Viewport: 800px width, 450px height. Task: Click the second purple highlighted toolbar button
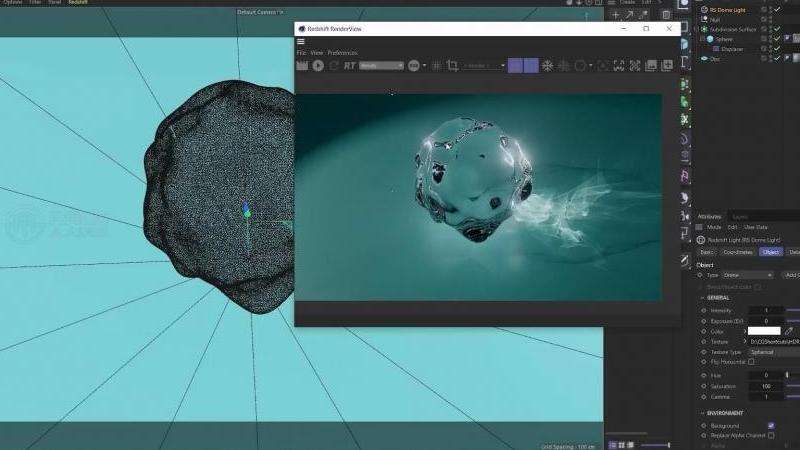[x=531, y=65]
